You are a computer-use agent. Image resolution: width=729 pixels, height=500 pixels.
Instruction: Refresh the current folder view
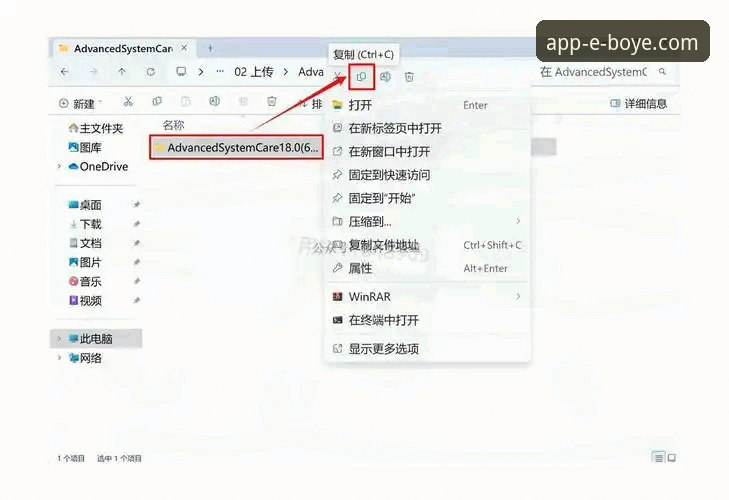tap(151, 72)
